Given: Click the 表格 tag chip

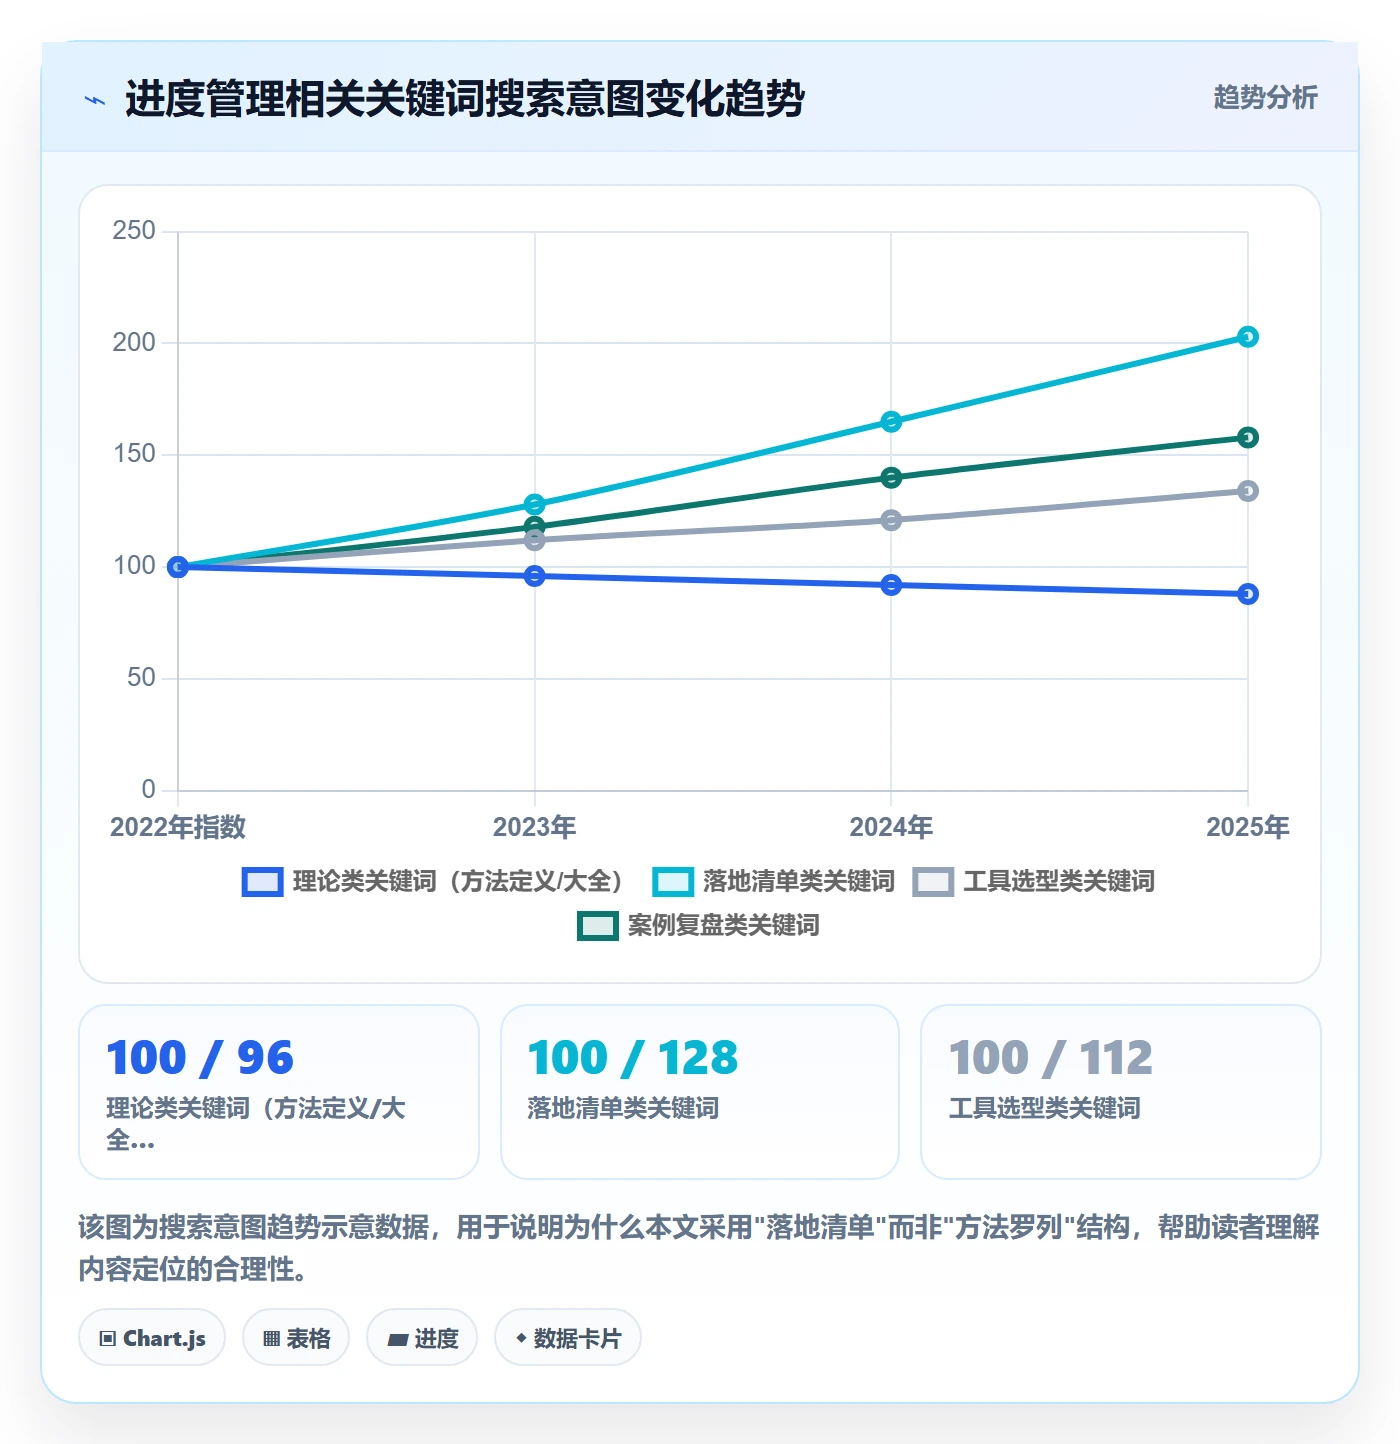Looking at the screenshot, I should point(296,1338).
